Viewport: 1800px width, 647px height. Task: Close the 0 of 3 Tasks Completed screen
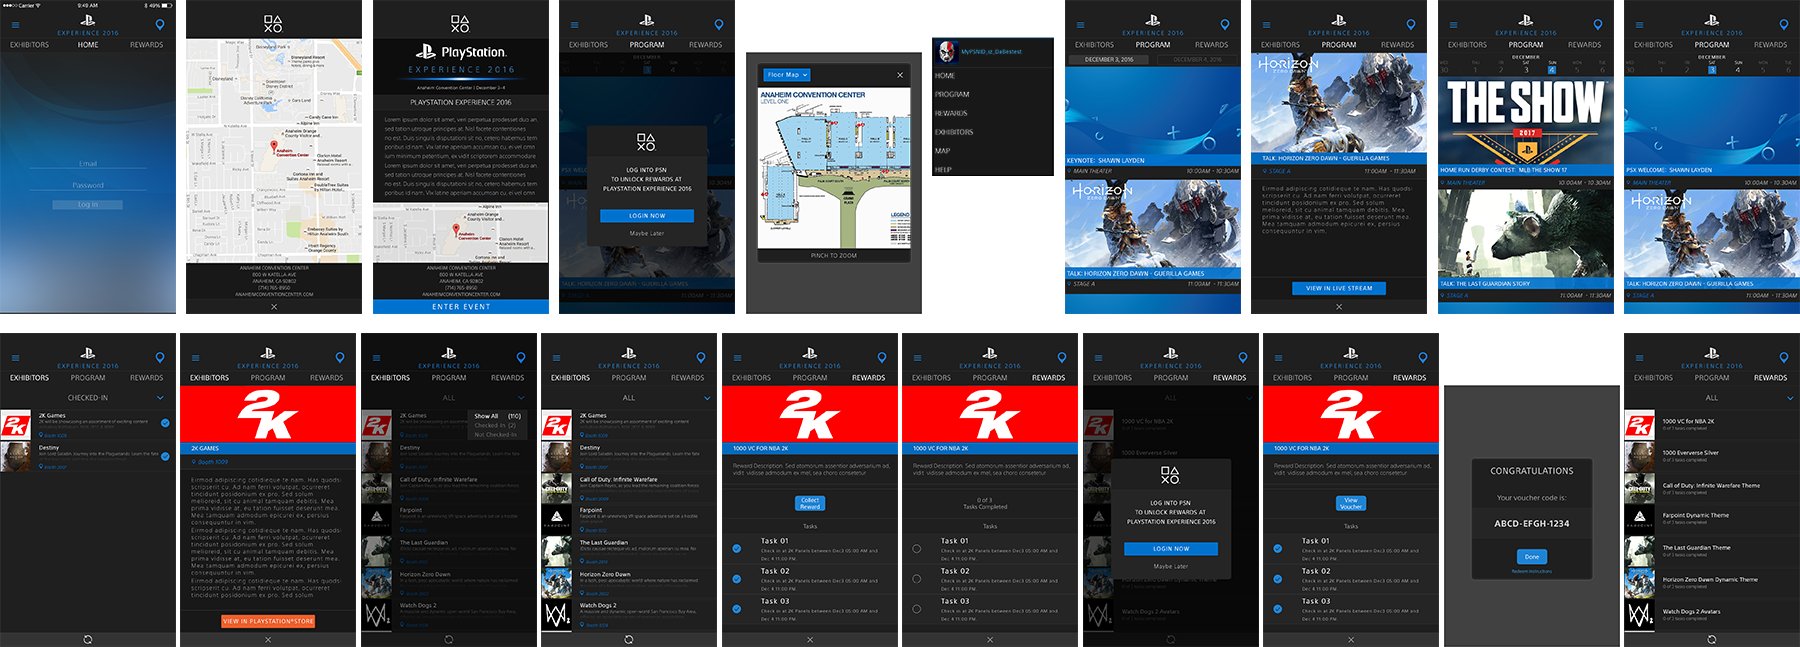click(990, 639)
